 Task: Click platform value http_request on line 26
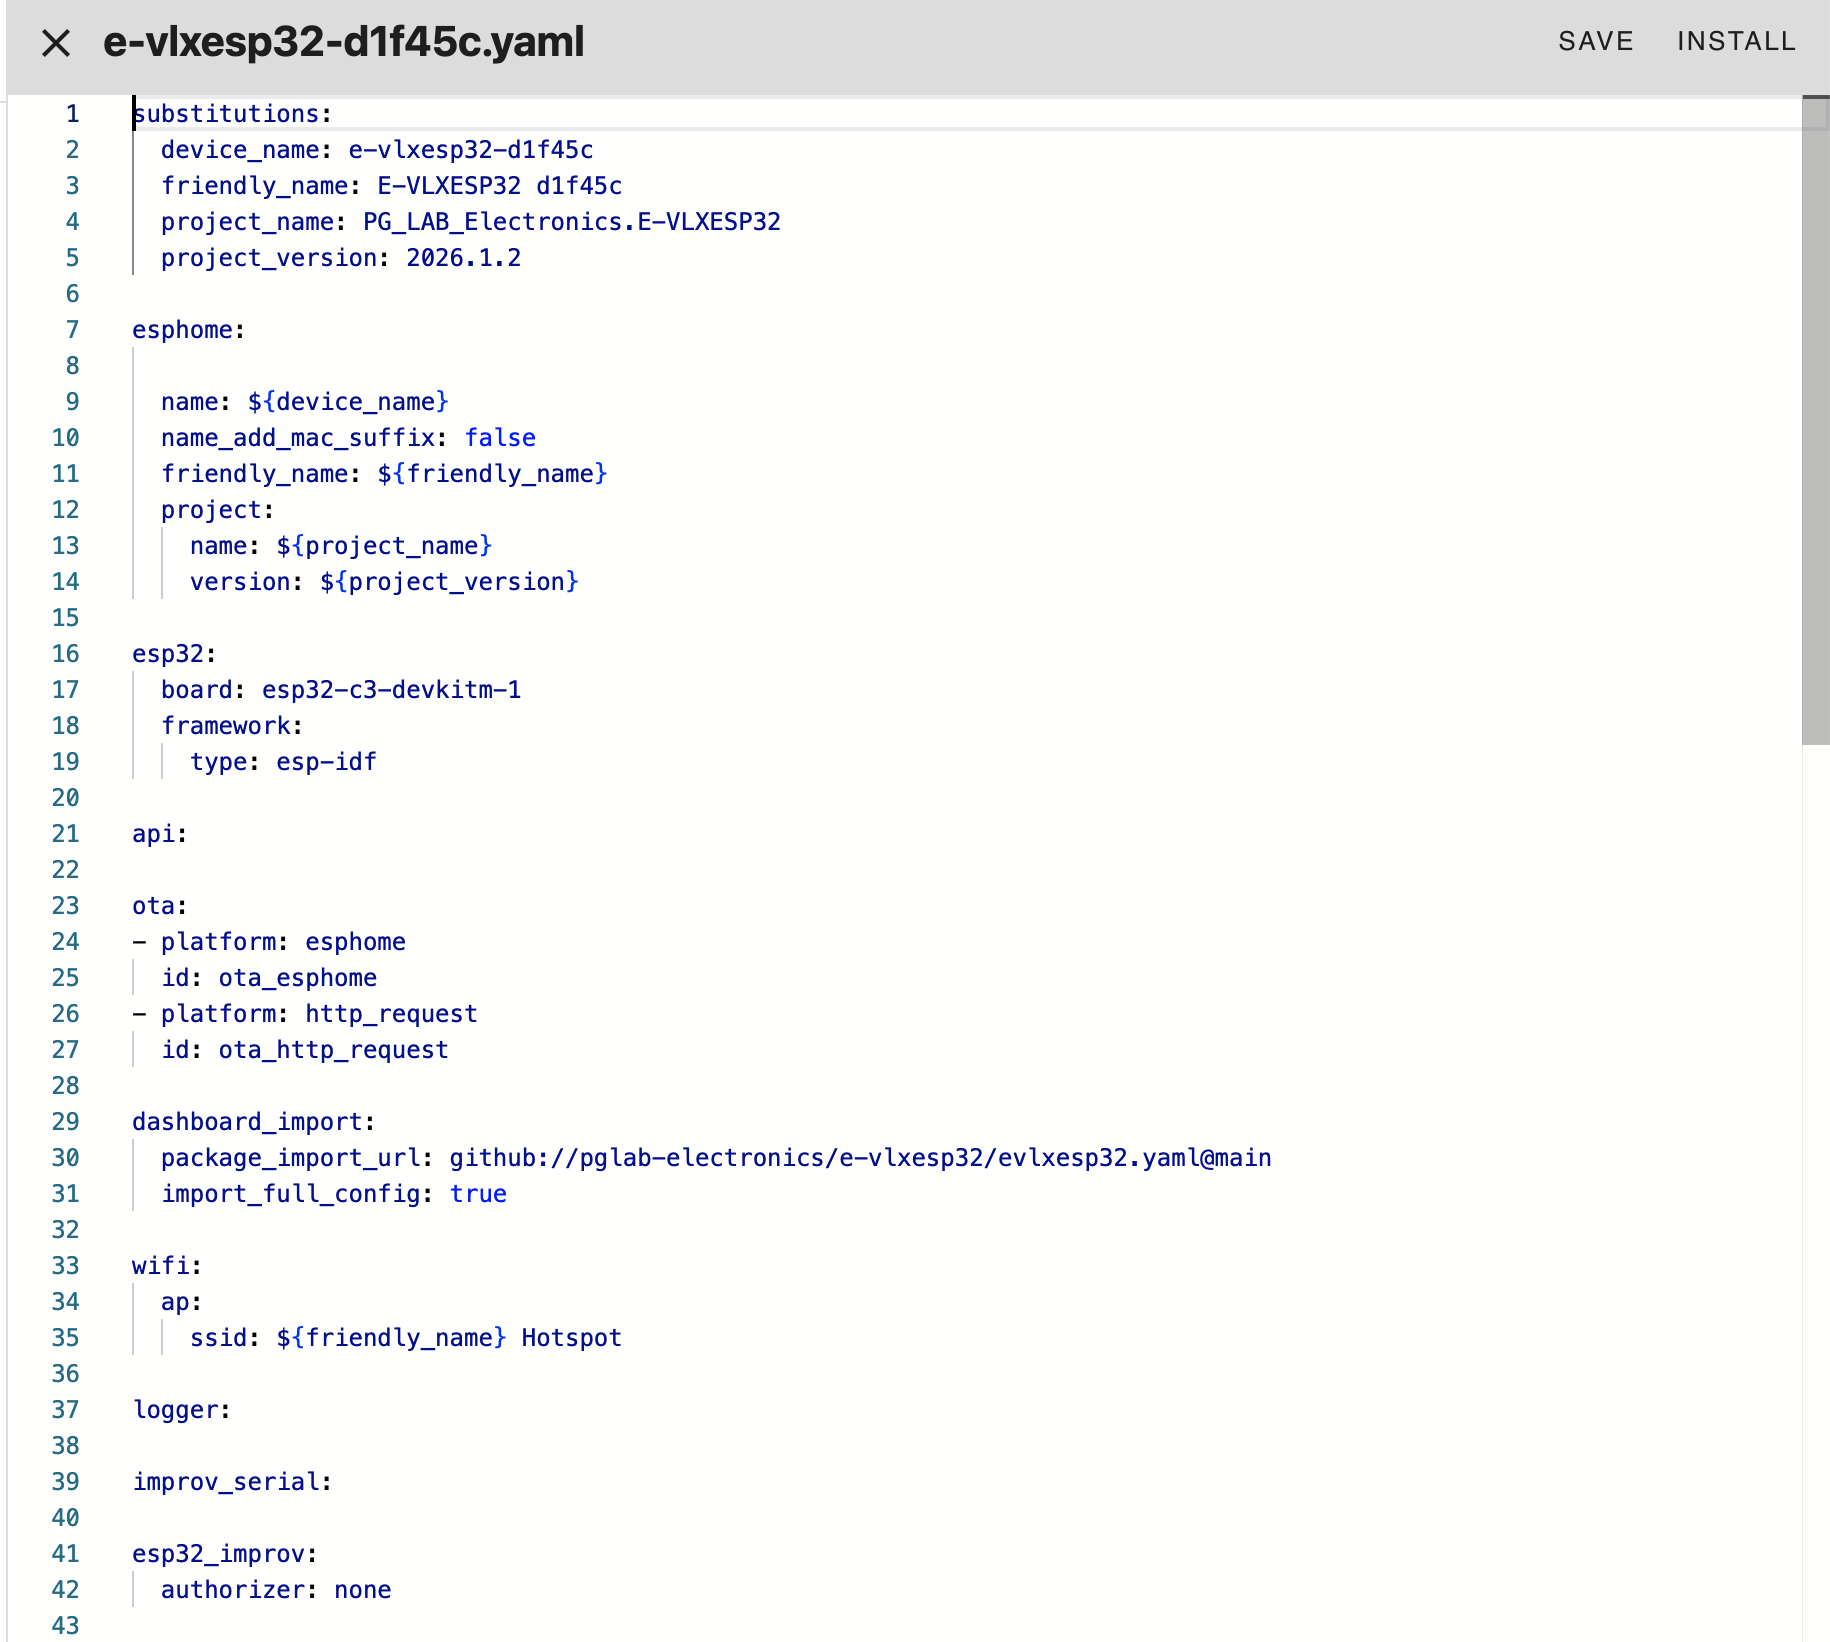click(x=391, y=1014)
